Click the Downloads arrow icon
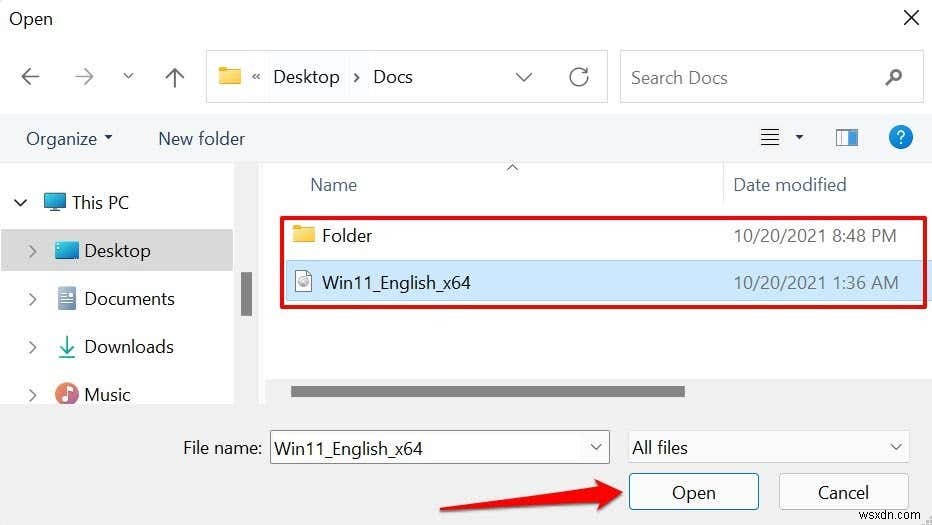Viewport: 932px width, 525px height. (x=67, y=347)
